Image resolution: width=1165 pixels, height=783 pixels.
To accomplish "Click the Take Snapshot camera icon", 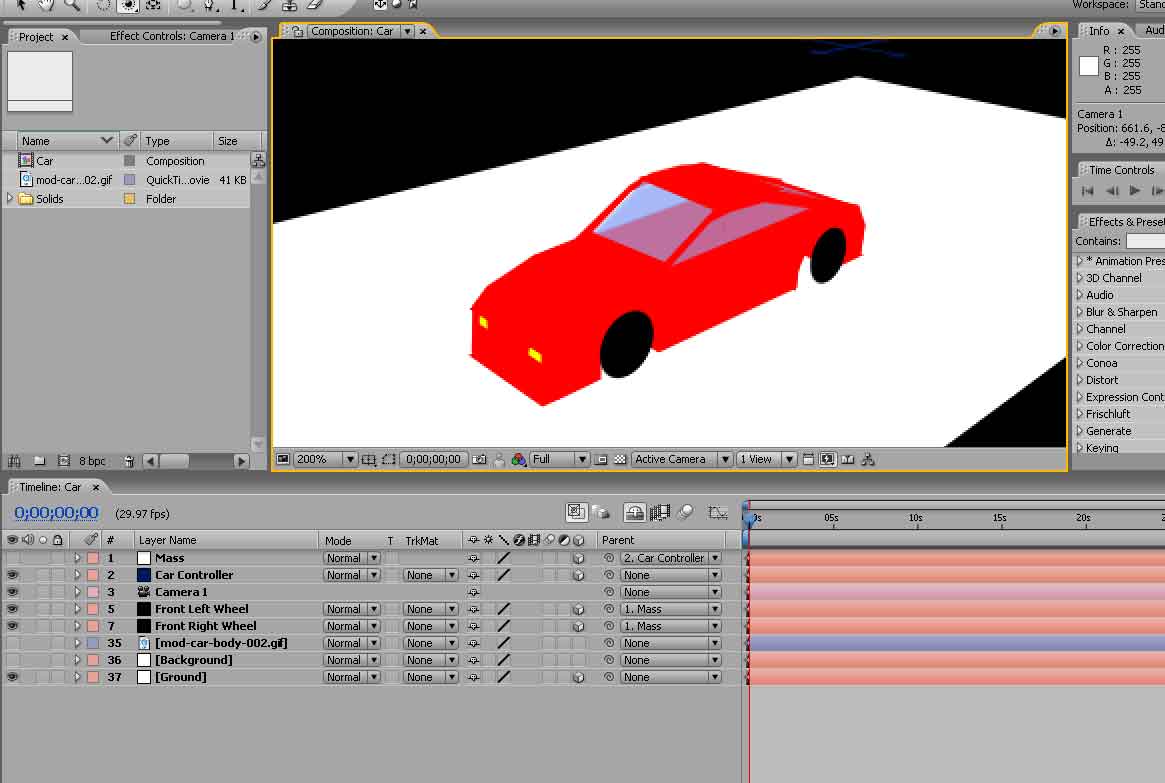I will [x=479, y=460].
